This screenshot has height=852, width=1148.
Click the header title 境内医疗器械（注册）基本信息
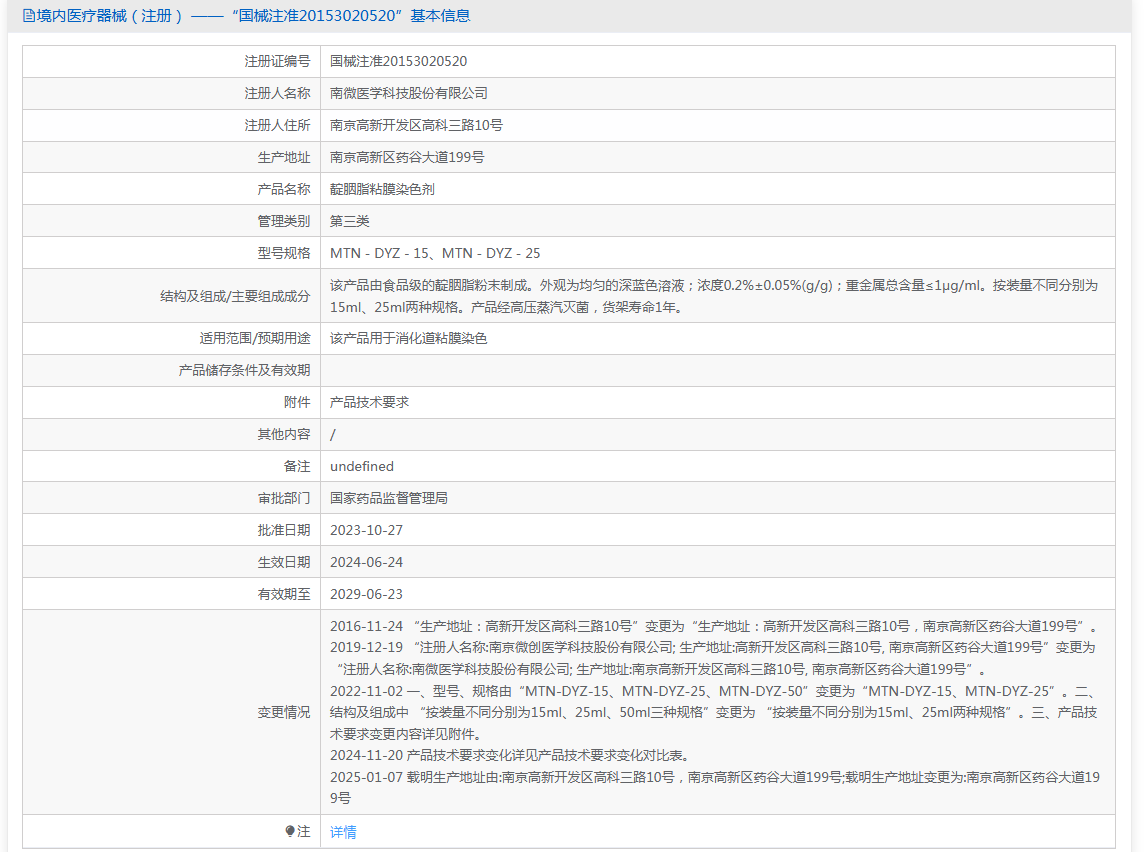coord(253,16)
